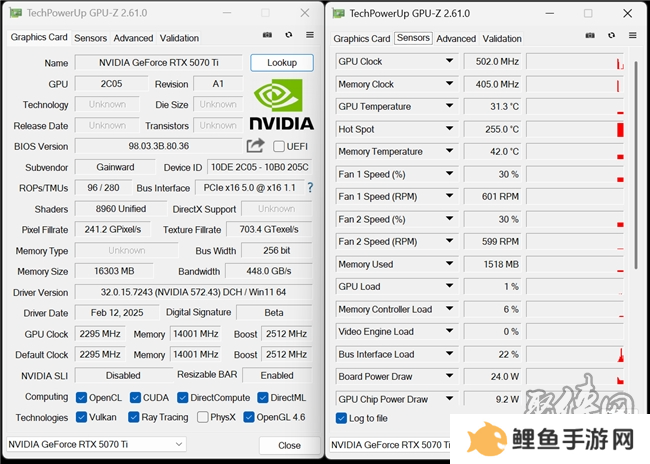650x464 pixels.
Task: Click Memory Size value 16303 MB
Action: coord(114,271)
